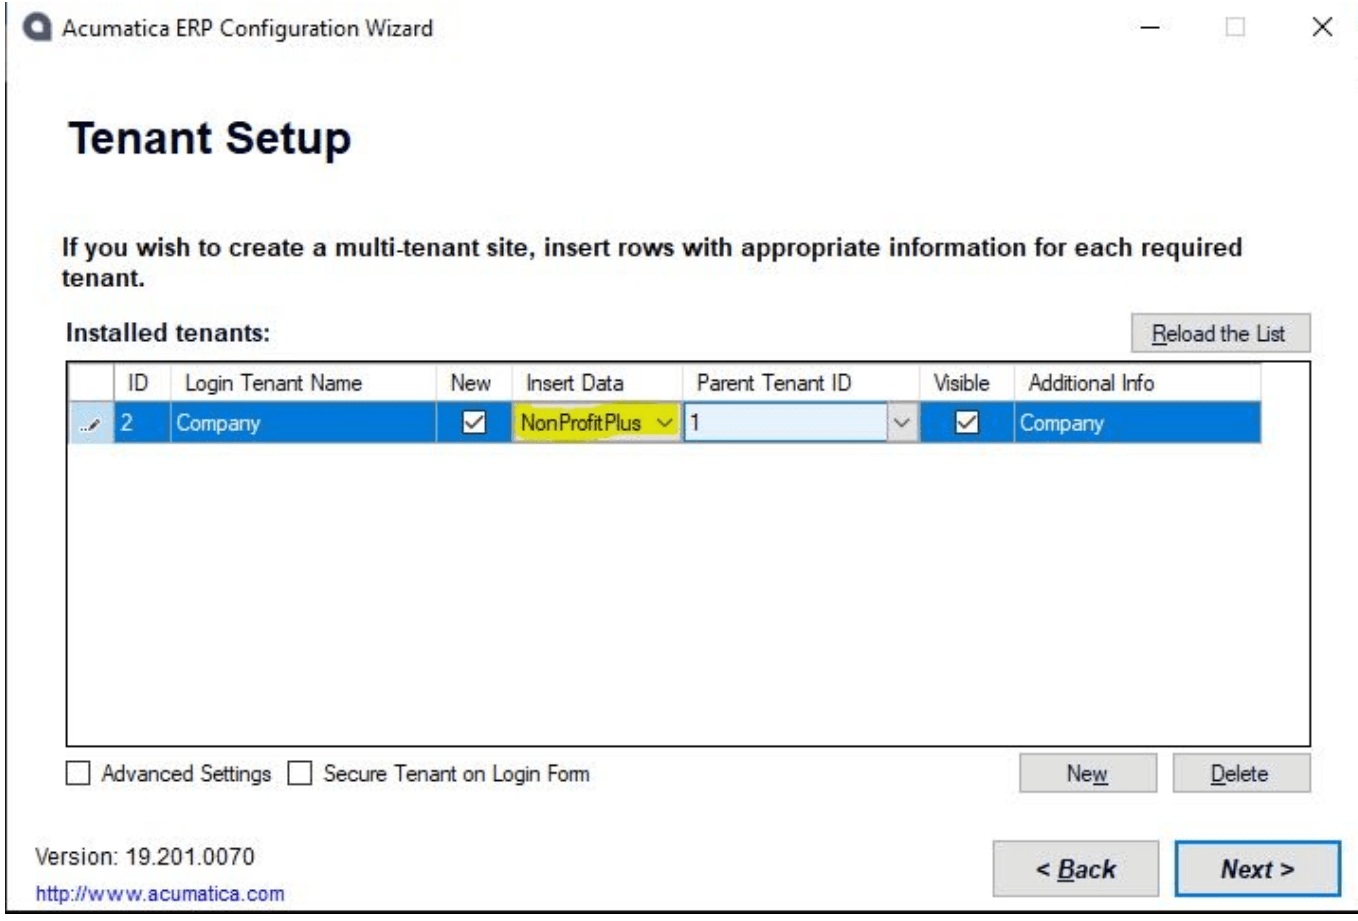The height and width of the screenshot is (921, 1358).
Task: Click the Insert Data column header
Action: coord(597,383)
